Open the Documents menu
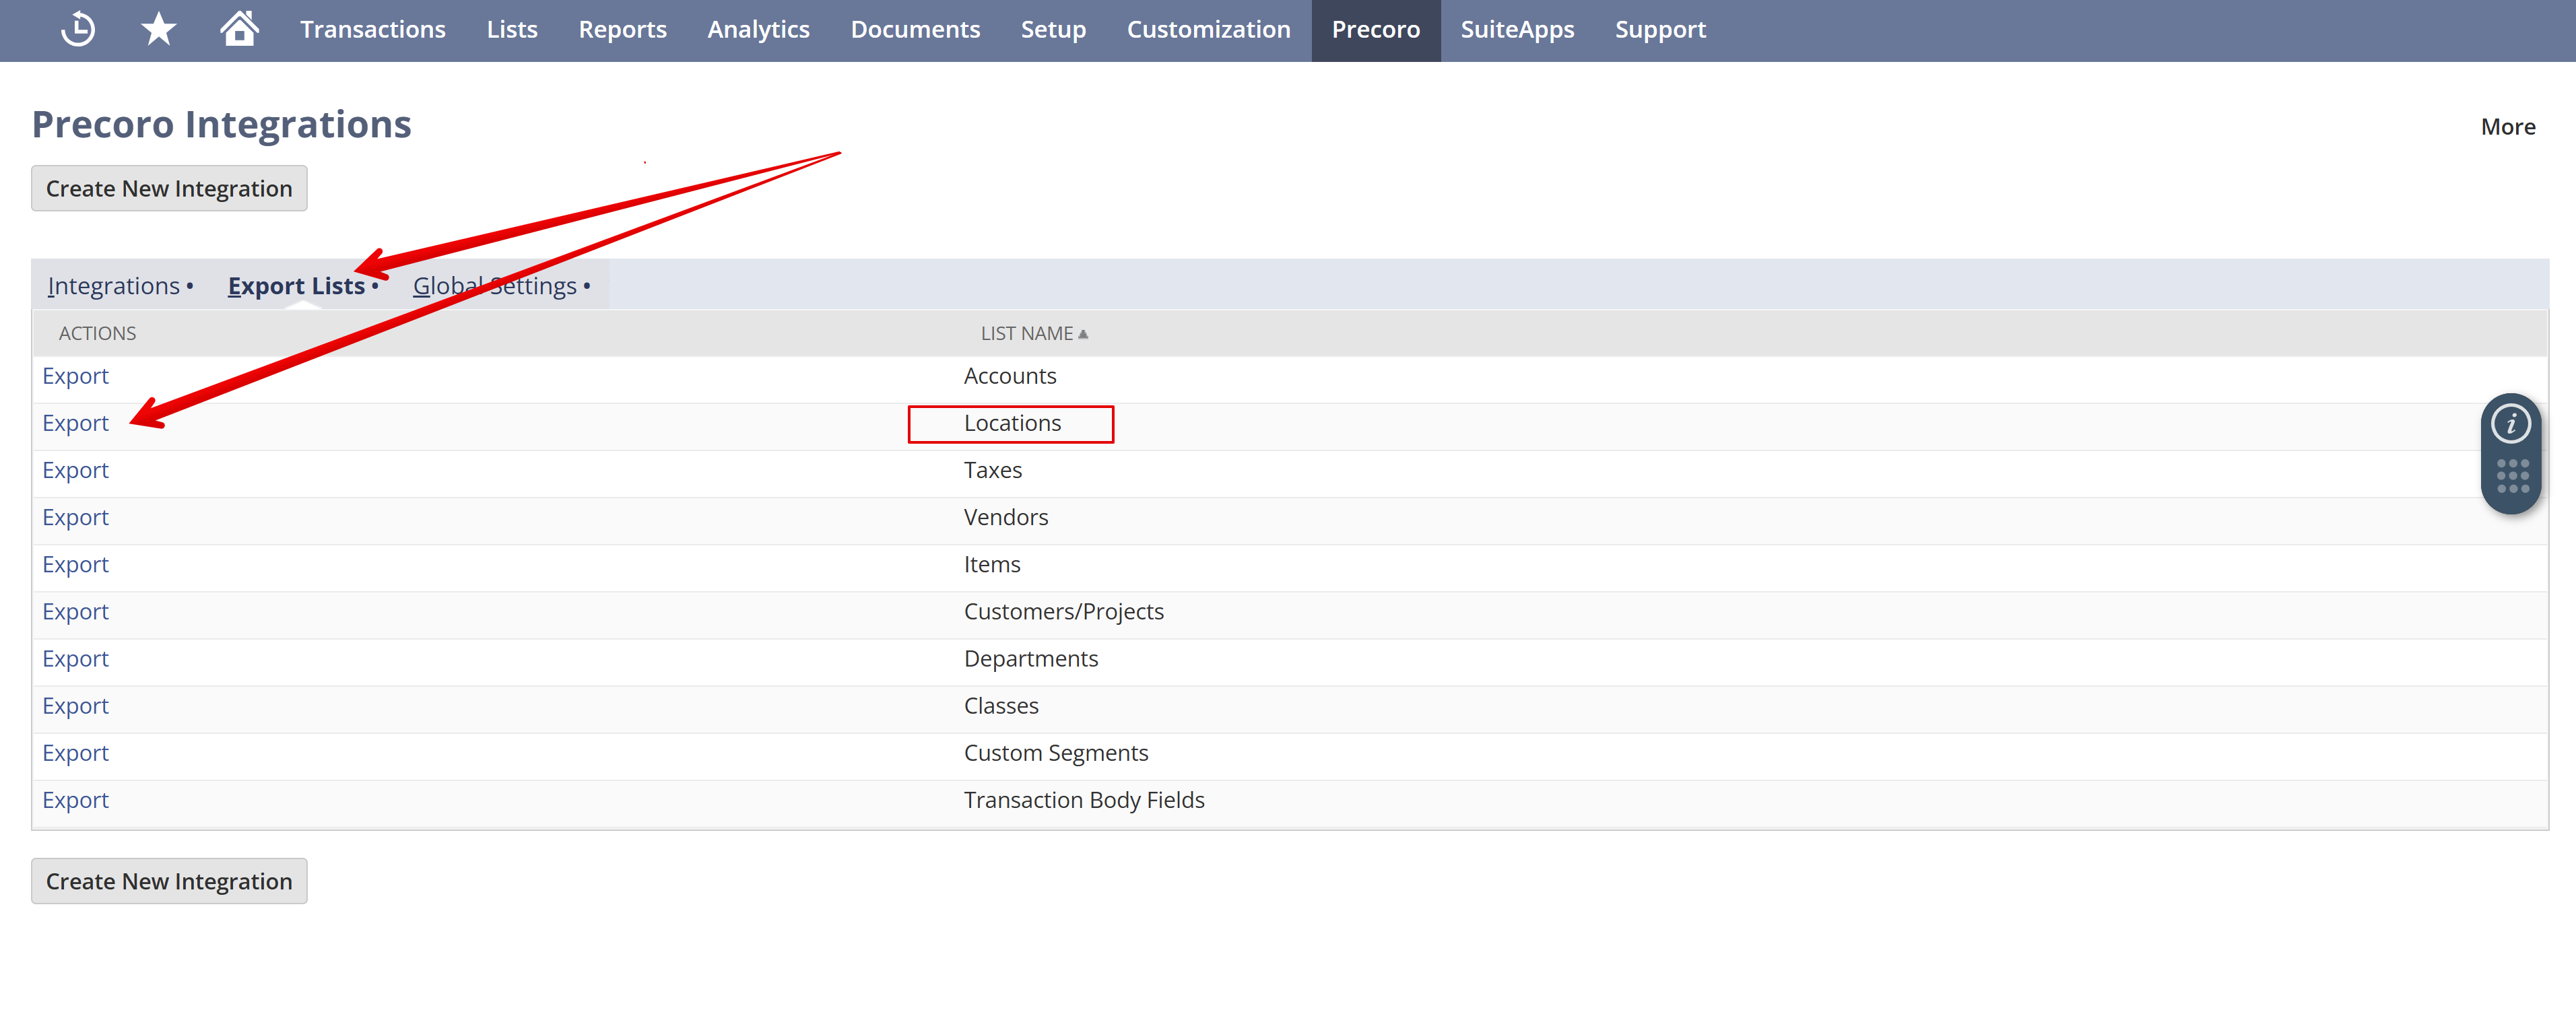 tap(915, 30)
